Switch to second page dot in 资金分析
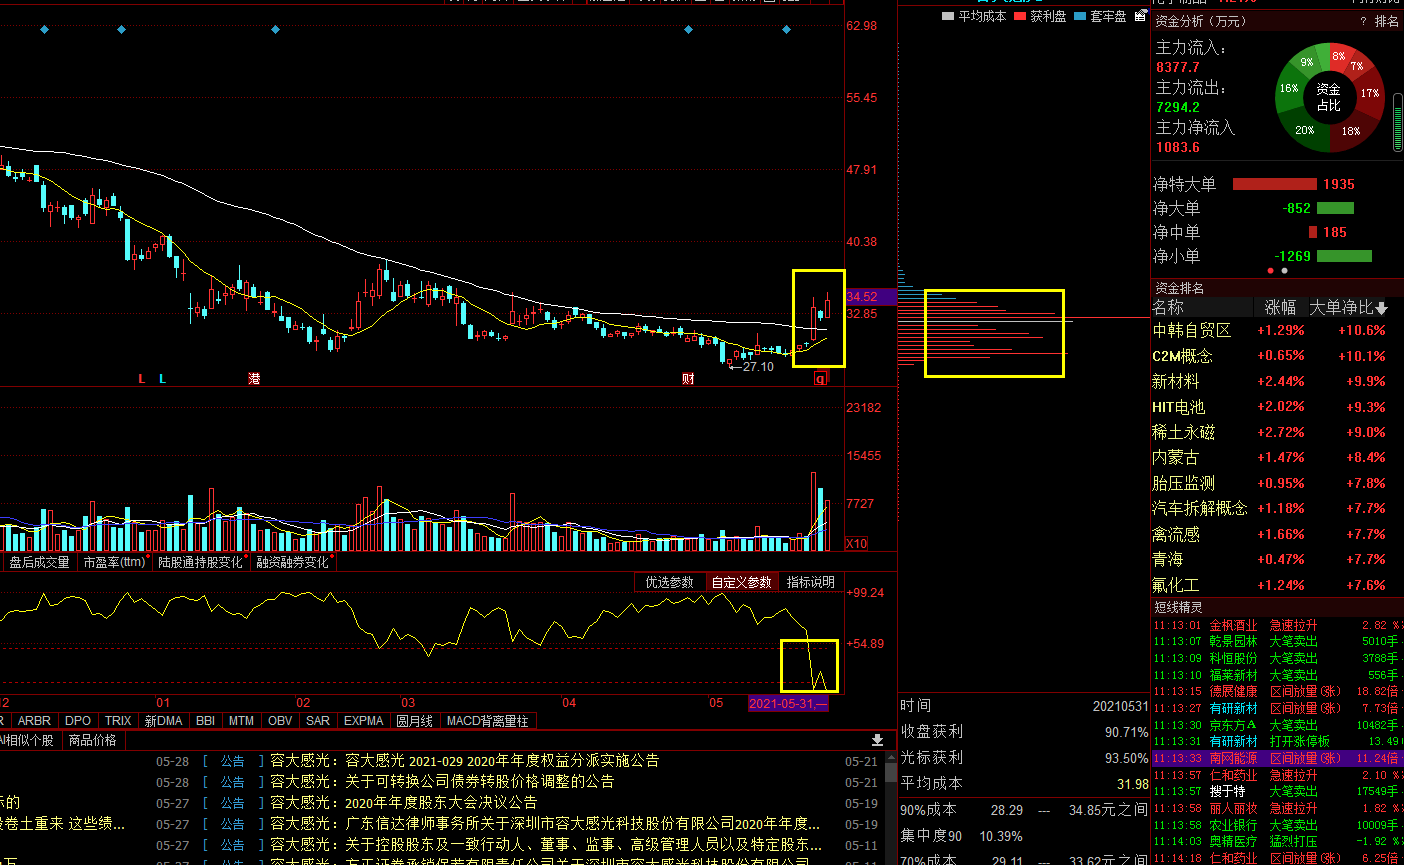 click(x=1285, y=271)
